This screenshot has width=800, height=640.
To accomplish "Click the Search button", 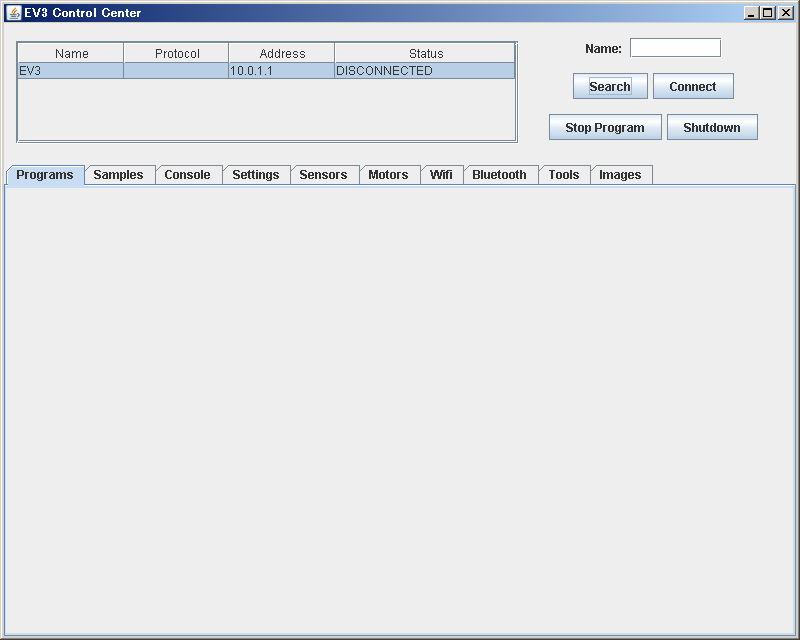I will (610, 86).
